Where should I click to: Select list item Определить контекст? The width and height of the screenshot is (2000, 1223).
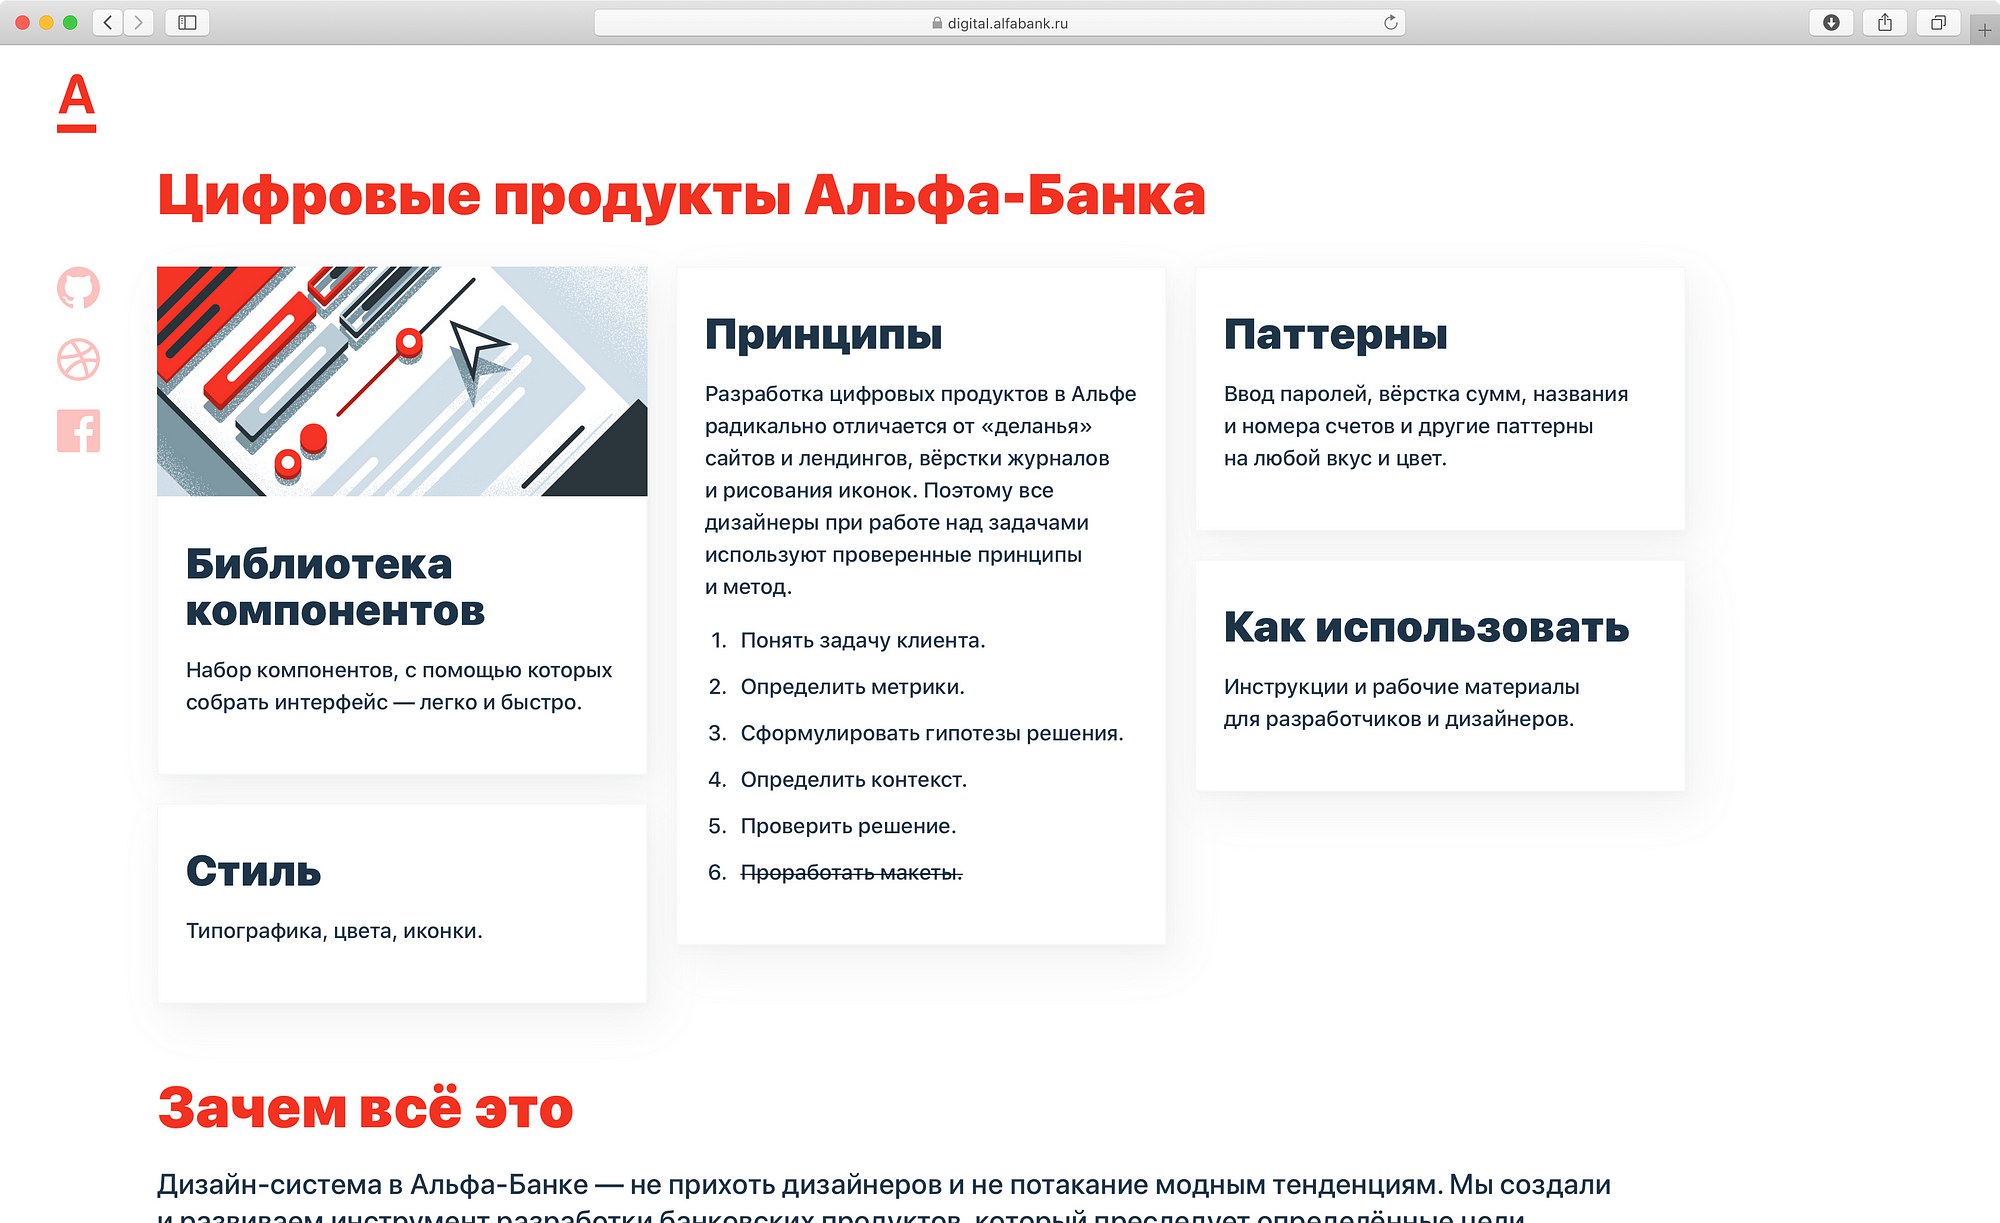pyautogui.click(x=853, y=780)
